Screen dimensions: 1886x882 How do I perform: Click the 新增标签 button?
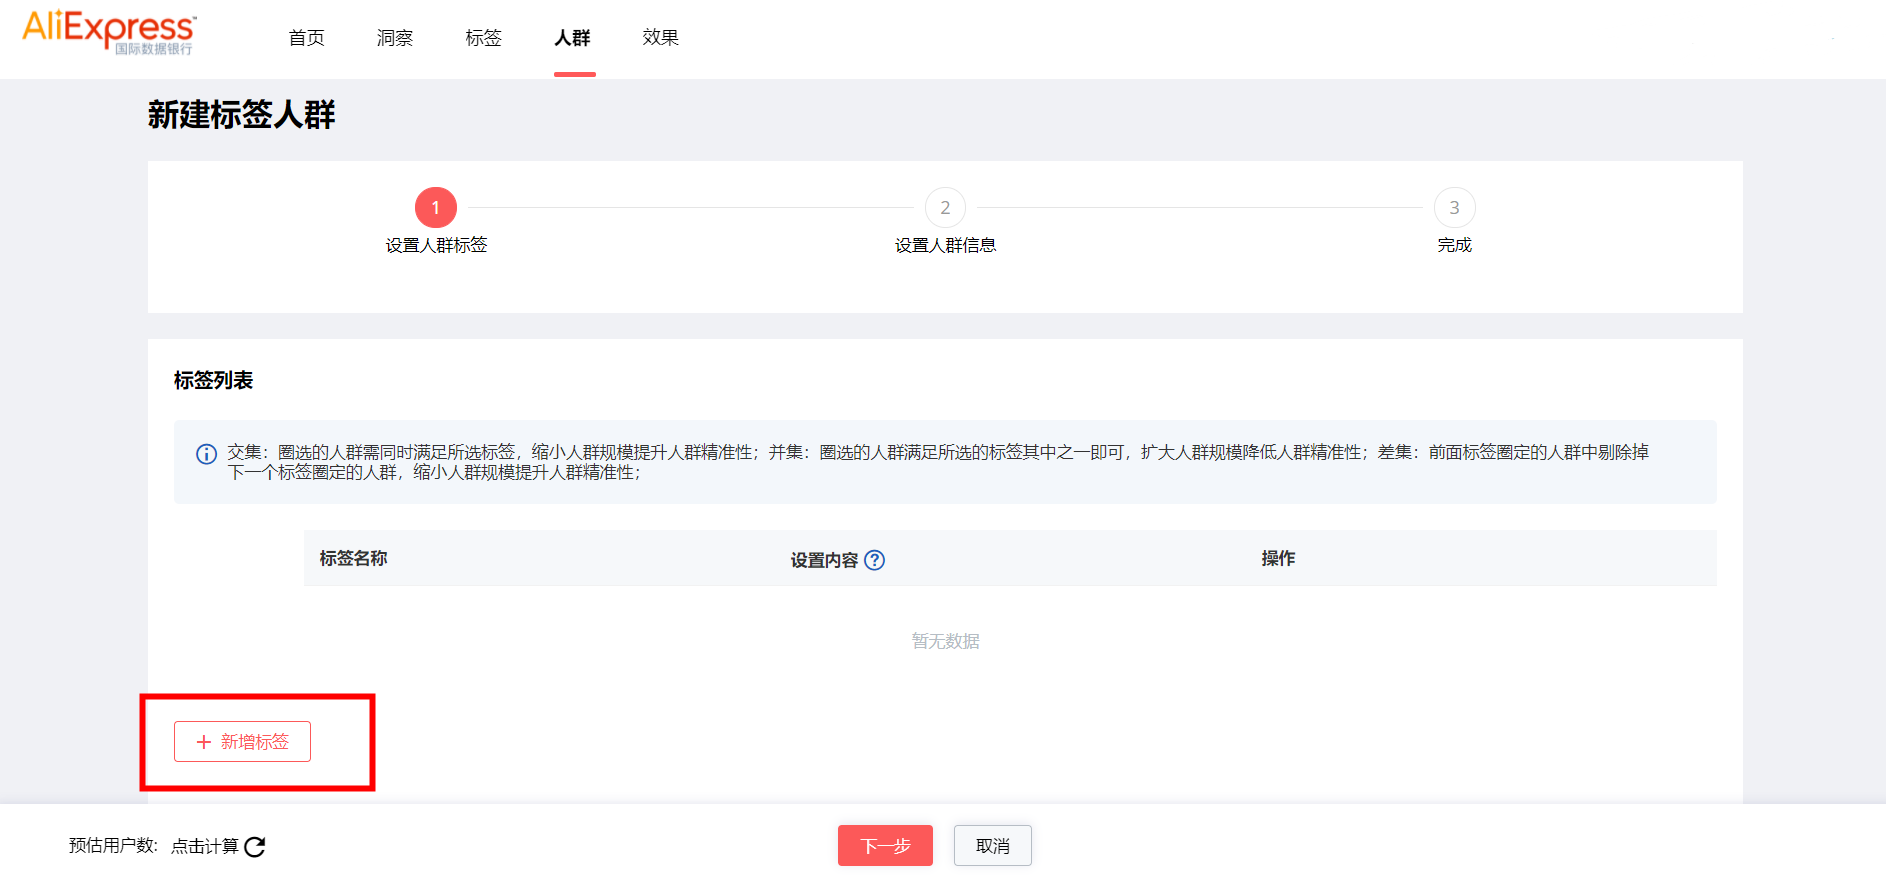click(x=242, y=742)
